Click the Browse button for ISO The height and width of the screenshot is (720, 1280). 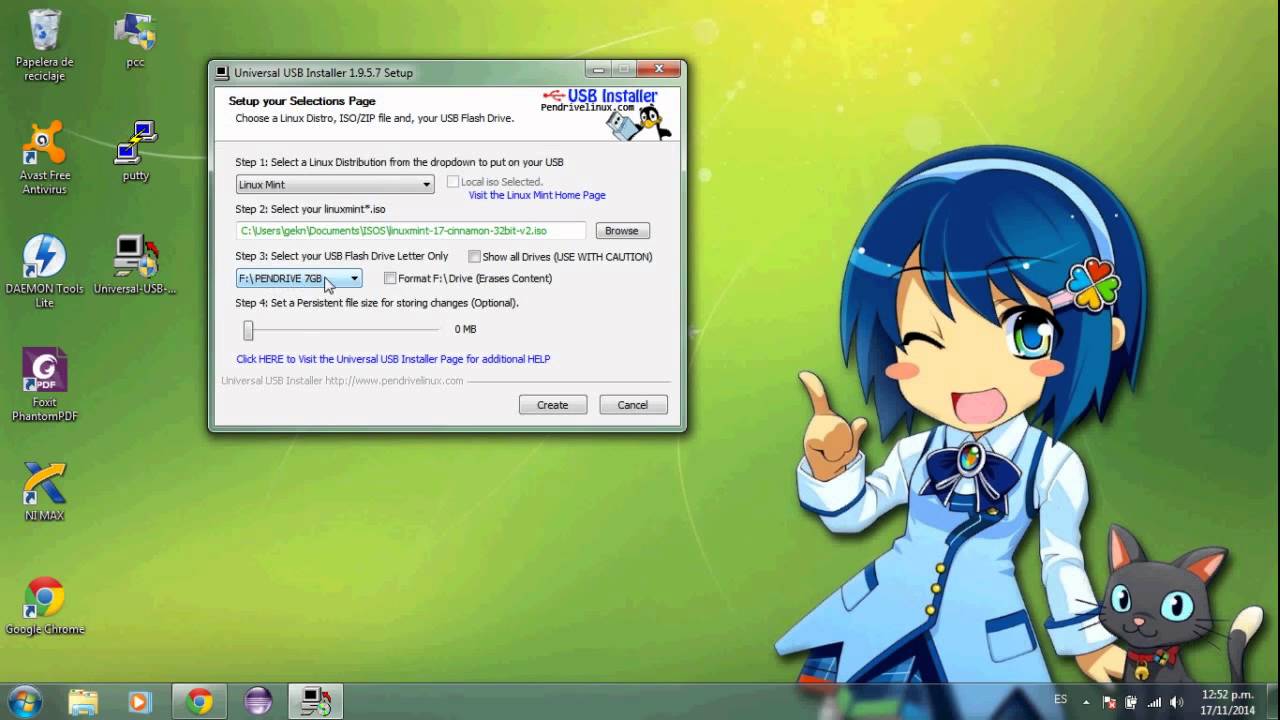(x=623, y=231)
